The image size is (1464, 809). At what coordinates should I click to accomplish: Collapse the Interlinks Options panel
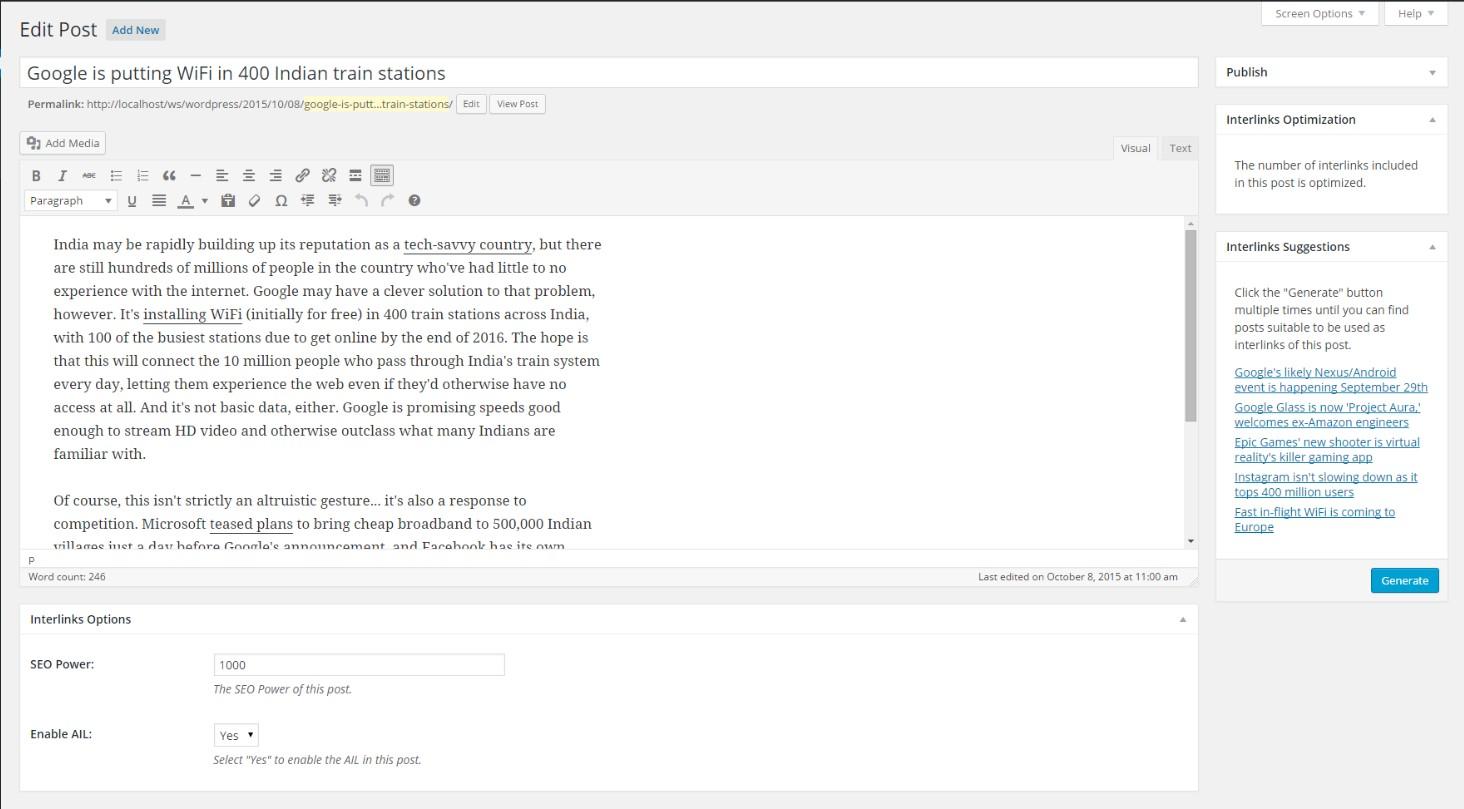click(1182, 619)
